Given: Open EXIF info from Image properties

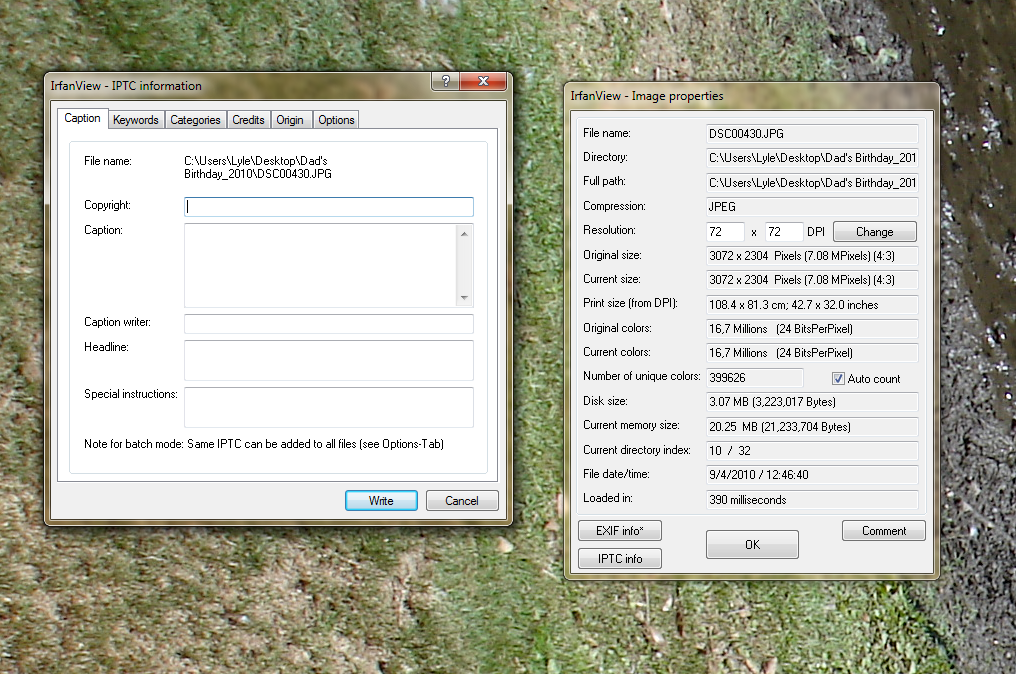Looking at the screenshot, I should 619,530.
